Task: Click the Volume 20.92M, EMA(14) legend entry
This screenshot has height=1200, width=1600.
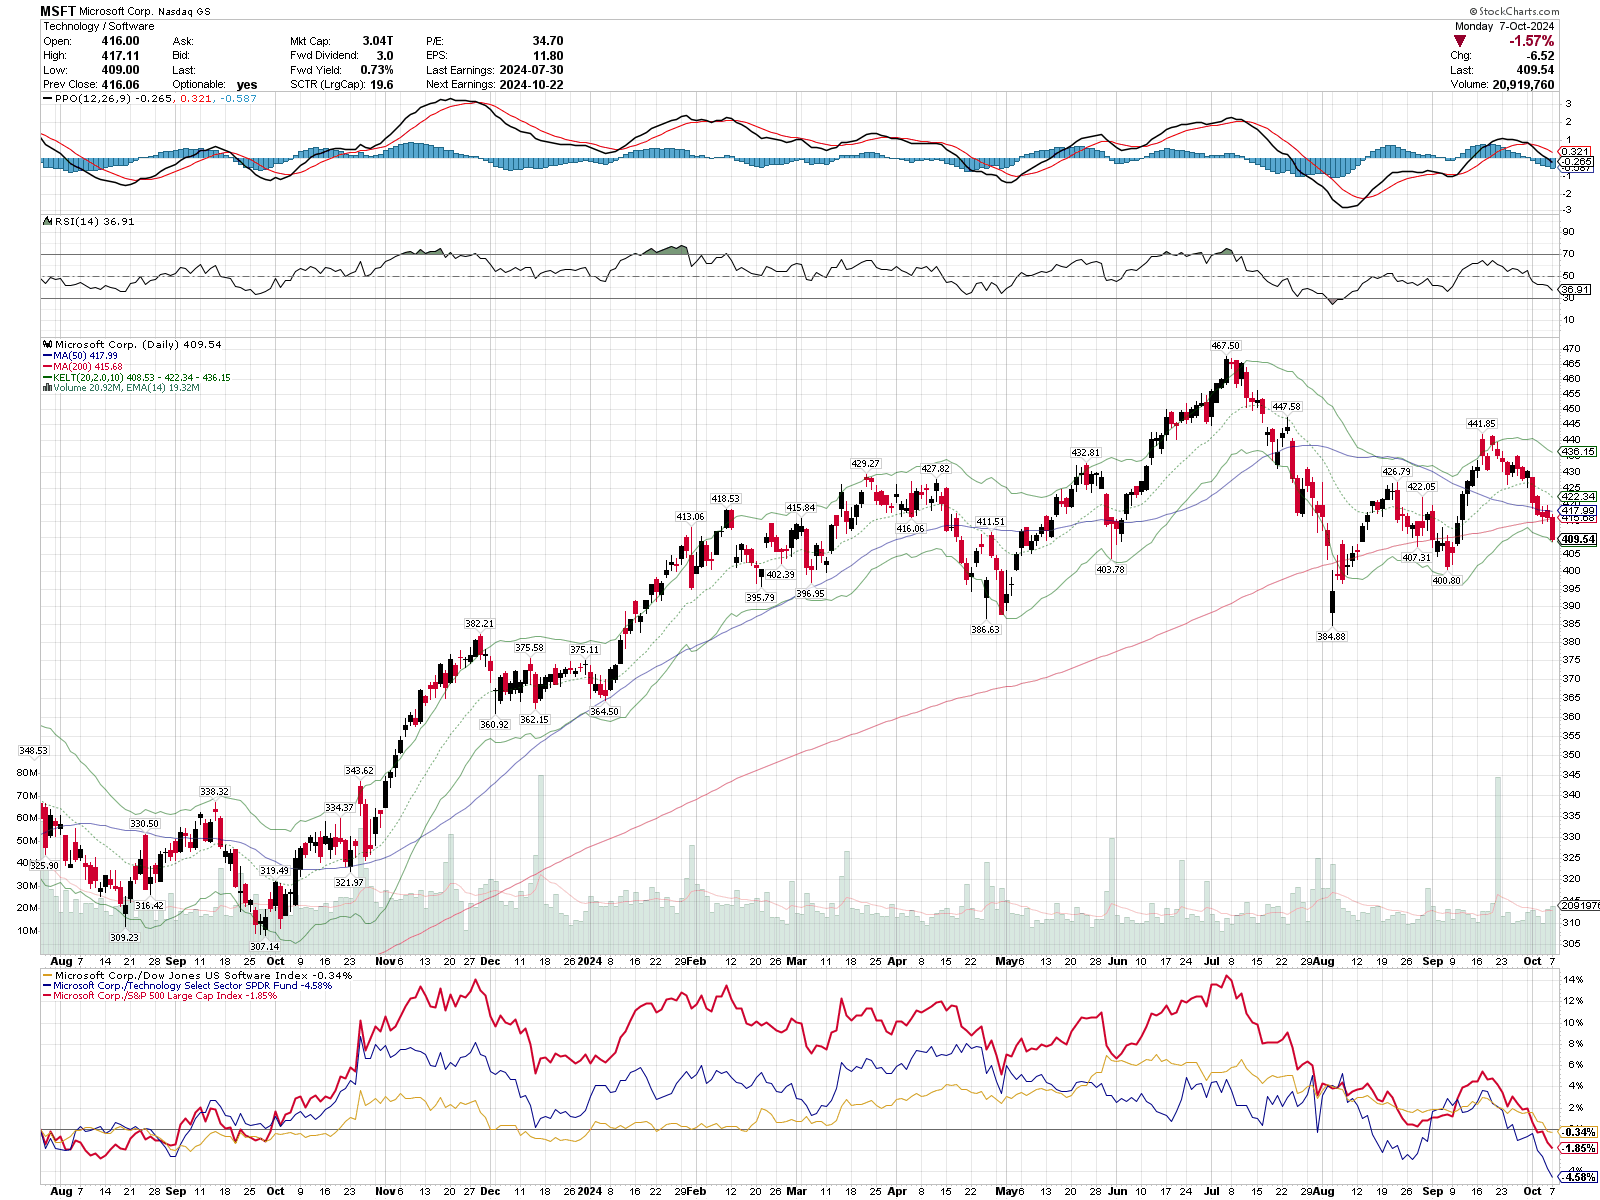Action: tap(127, 387)
